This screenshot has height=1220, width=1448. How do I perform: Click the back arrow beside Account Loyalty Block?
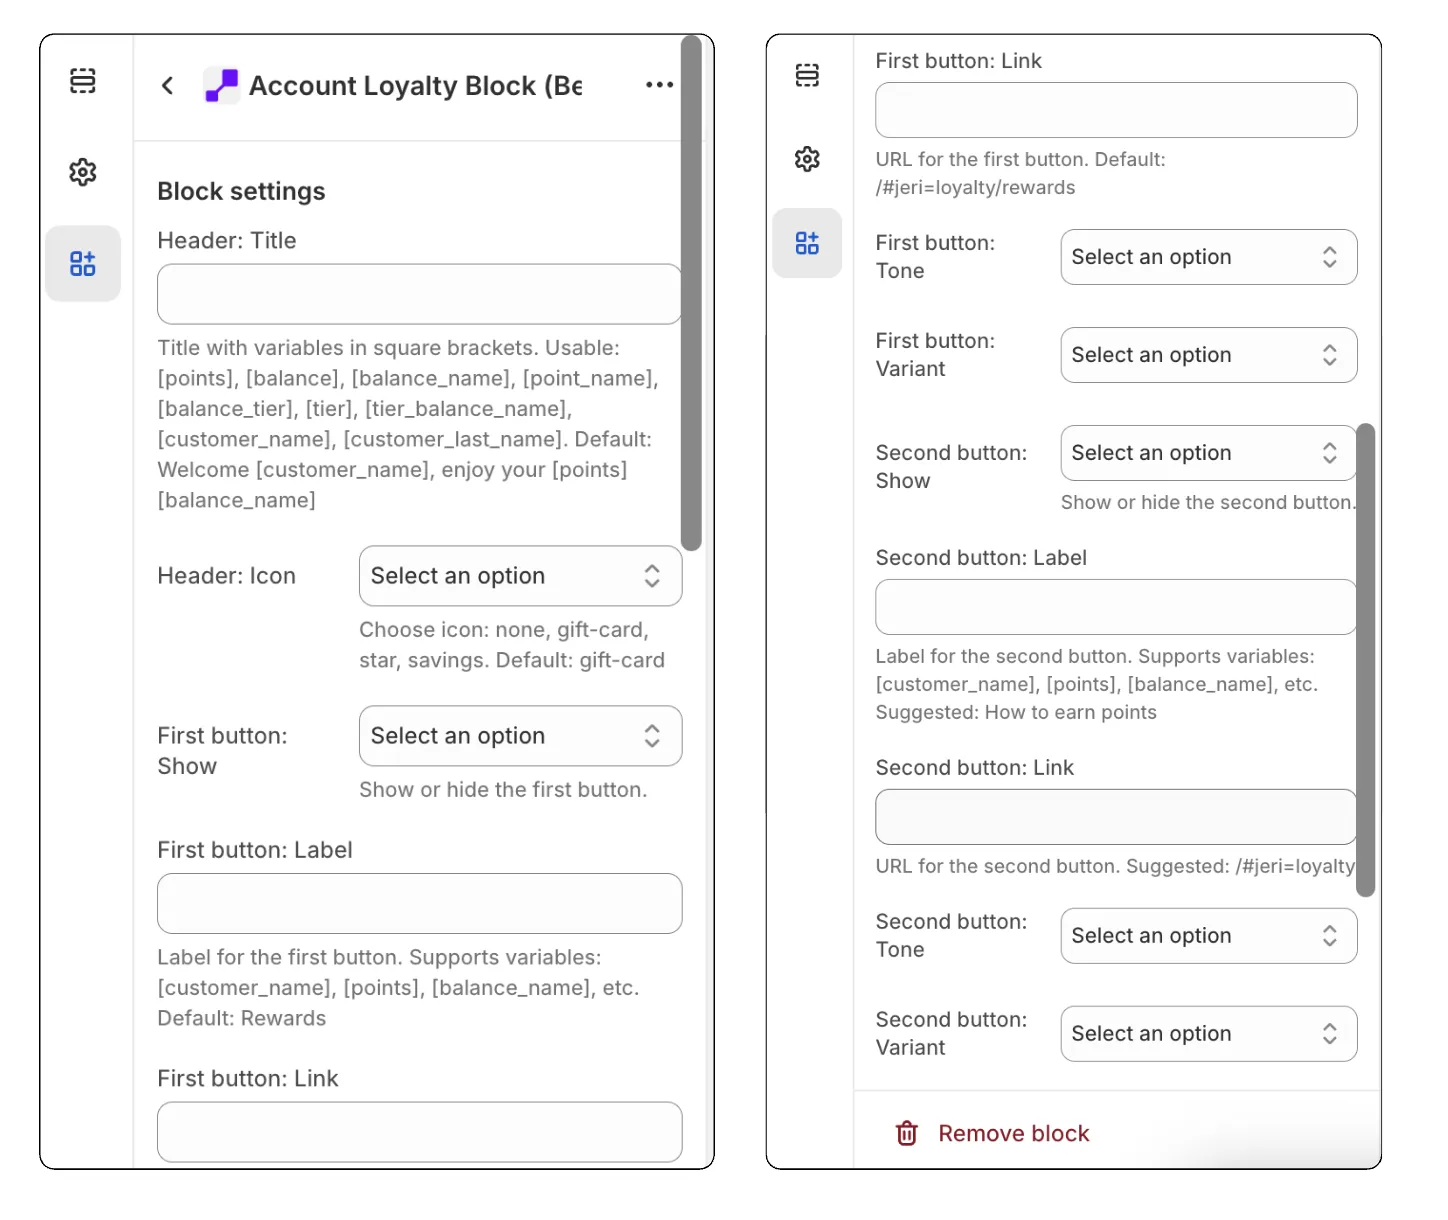pyautogui.click(x=168, y=86)
